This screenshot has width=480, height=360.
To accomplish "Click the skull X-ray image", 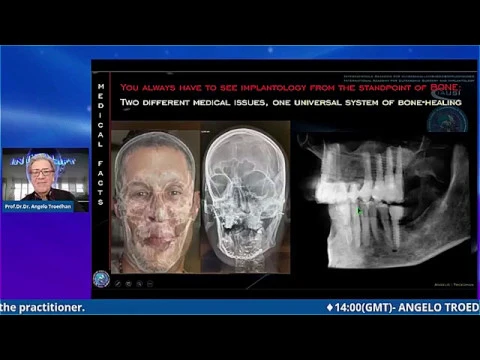I will [245, 197].
